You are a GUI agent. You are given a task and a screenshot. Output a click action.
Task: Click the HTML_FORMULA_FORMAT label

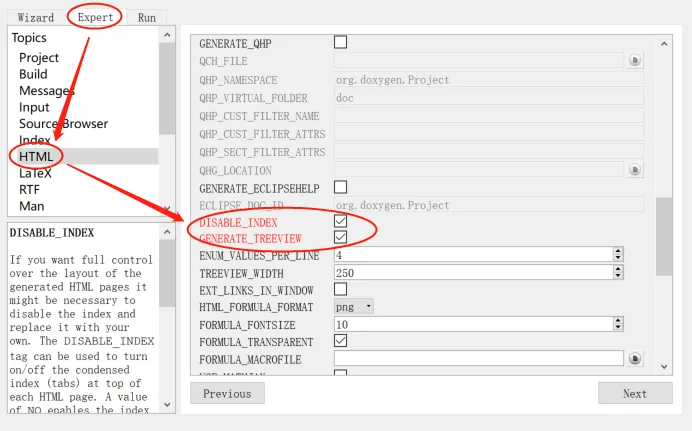256,307
